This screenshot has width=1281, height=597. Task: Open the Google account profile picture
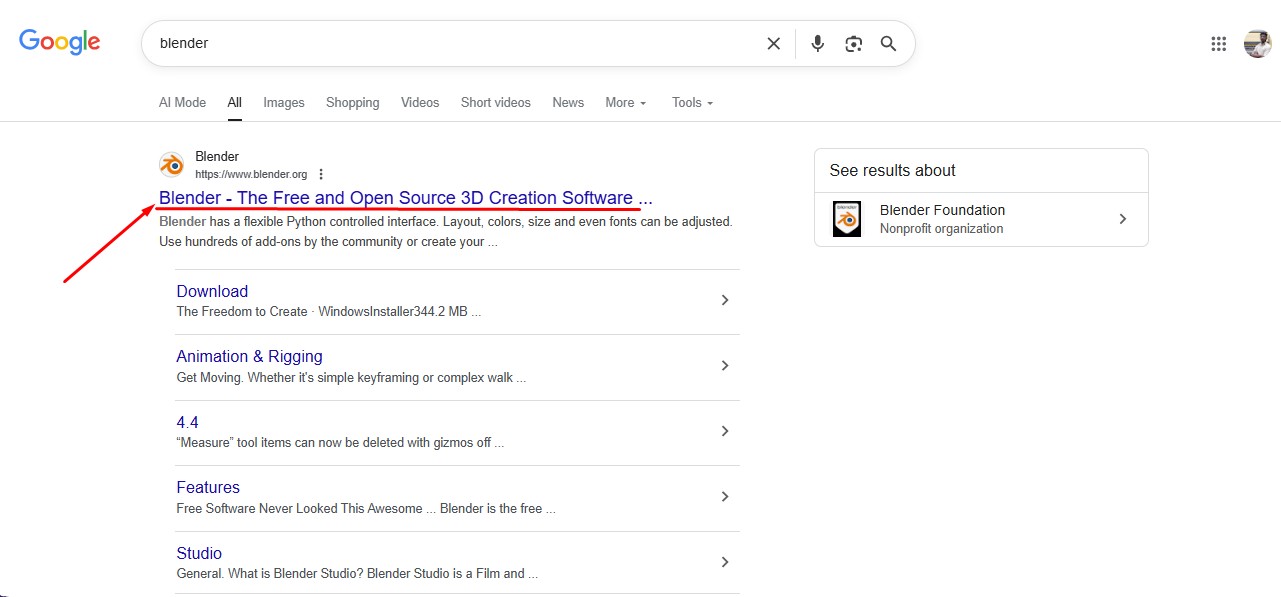coord(1257,44)
